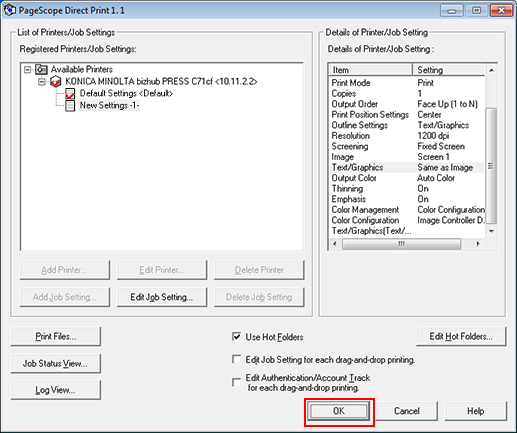This screenshot has width=517, height=433.
Task: Click the Same as Image setting value
Action: [445, 167]
